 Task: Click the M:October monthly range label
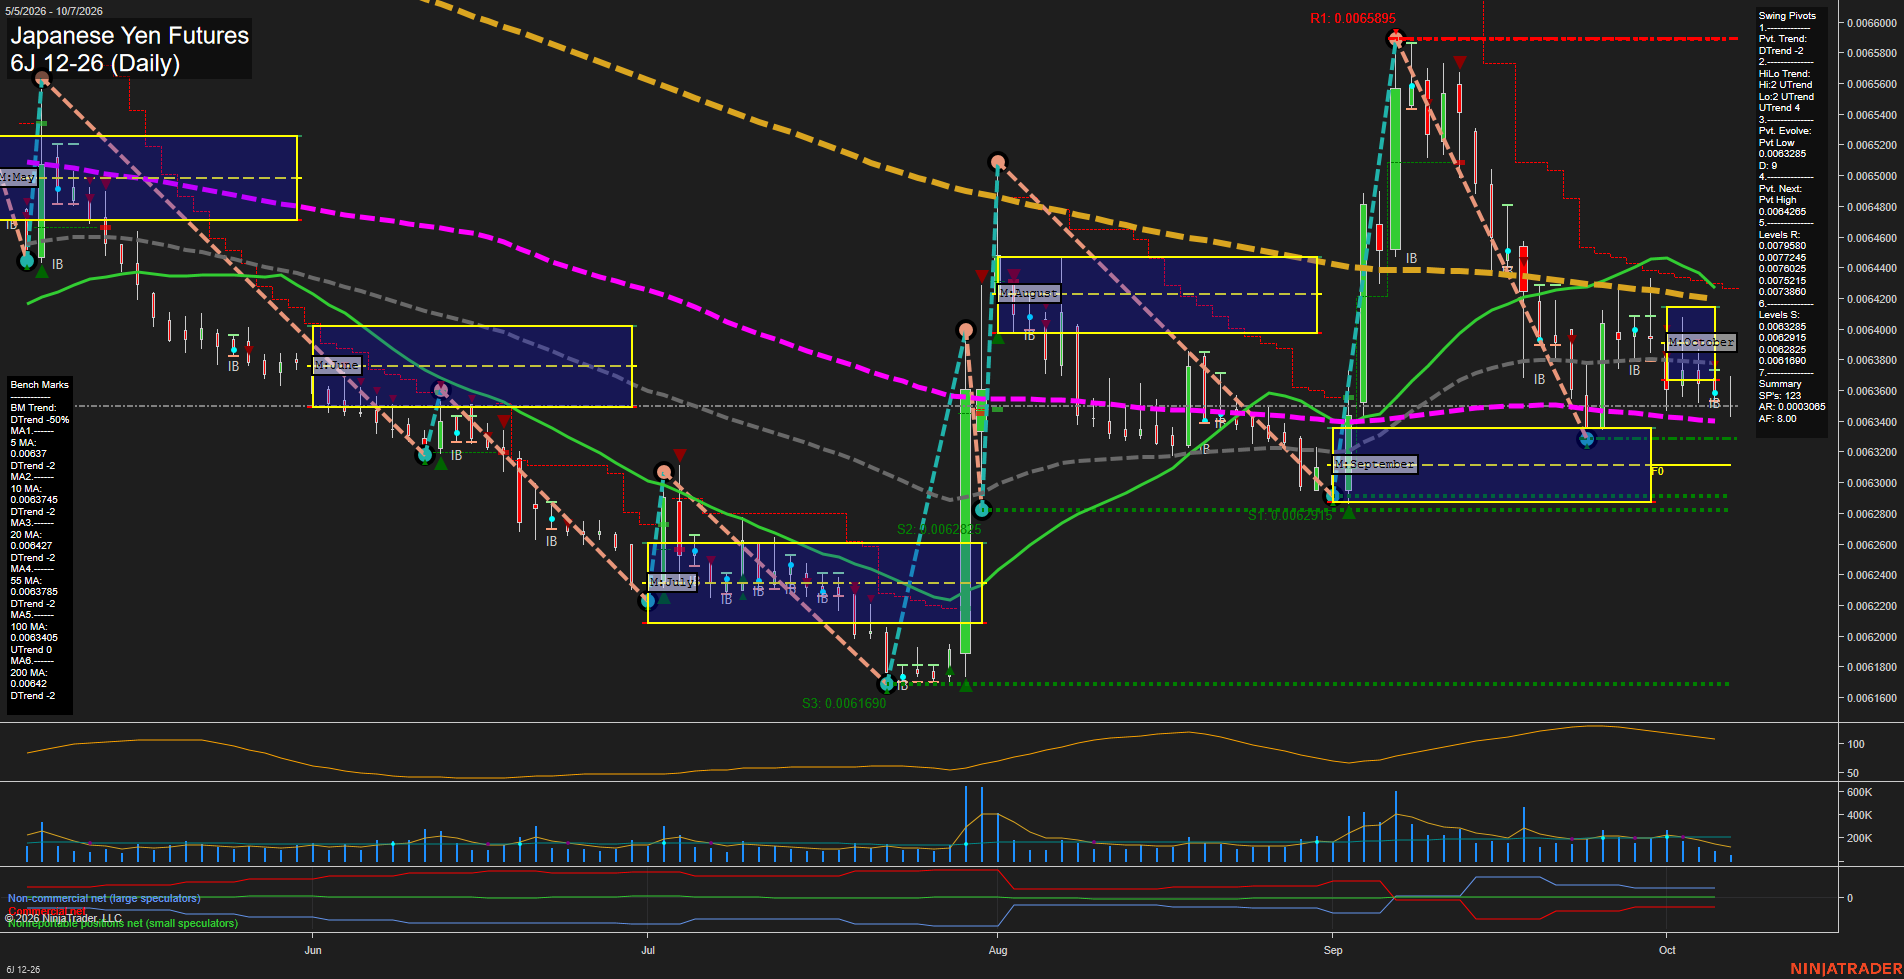[x=1701, y=342]
